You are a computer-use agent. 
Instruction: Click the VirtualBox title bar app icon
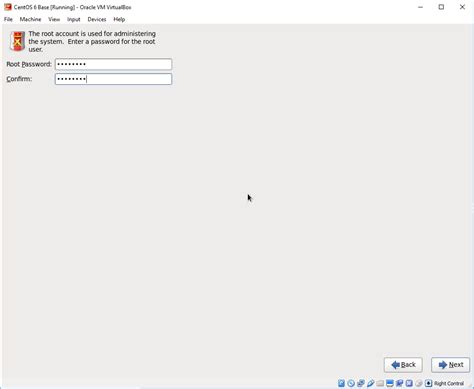pyautogui.click(x=7, y=7)
